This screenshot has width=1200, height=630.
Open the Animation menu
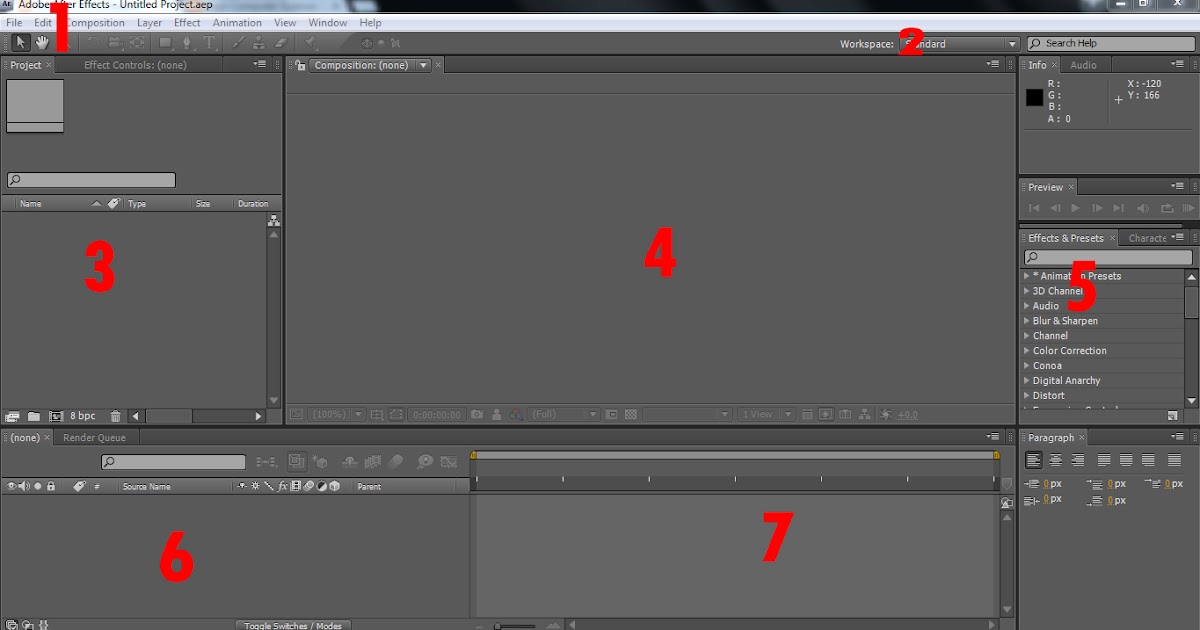click(x=237, y=22)
